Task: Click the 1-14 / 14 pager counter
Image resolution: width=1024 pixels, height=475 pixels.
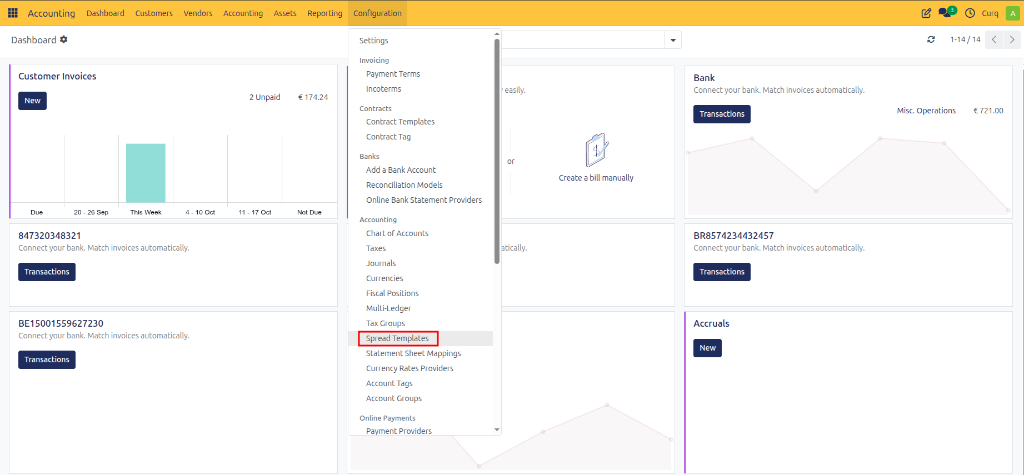Action: 965,40
